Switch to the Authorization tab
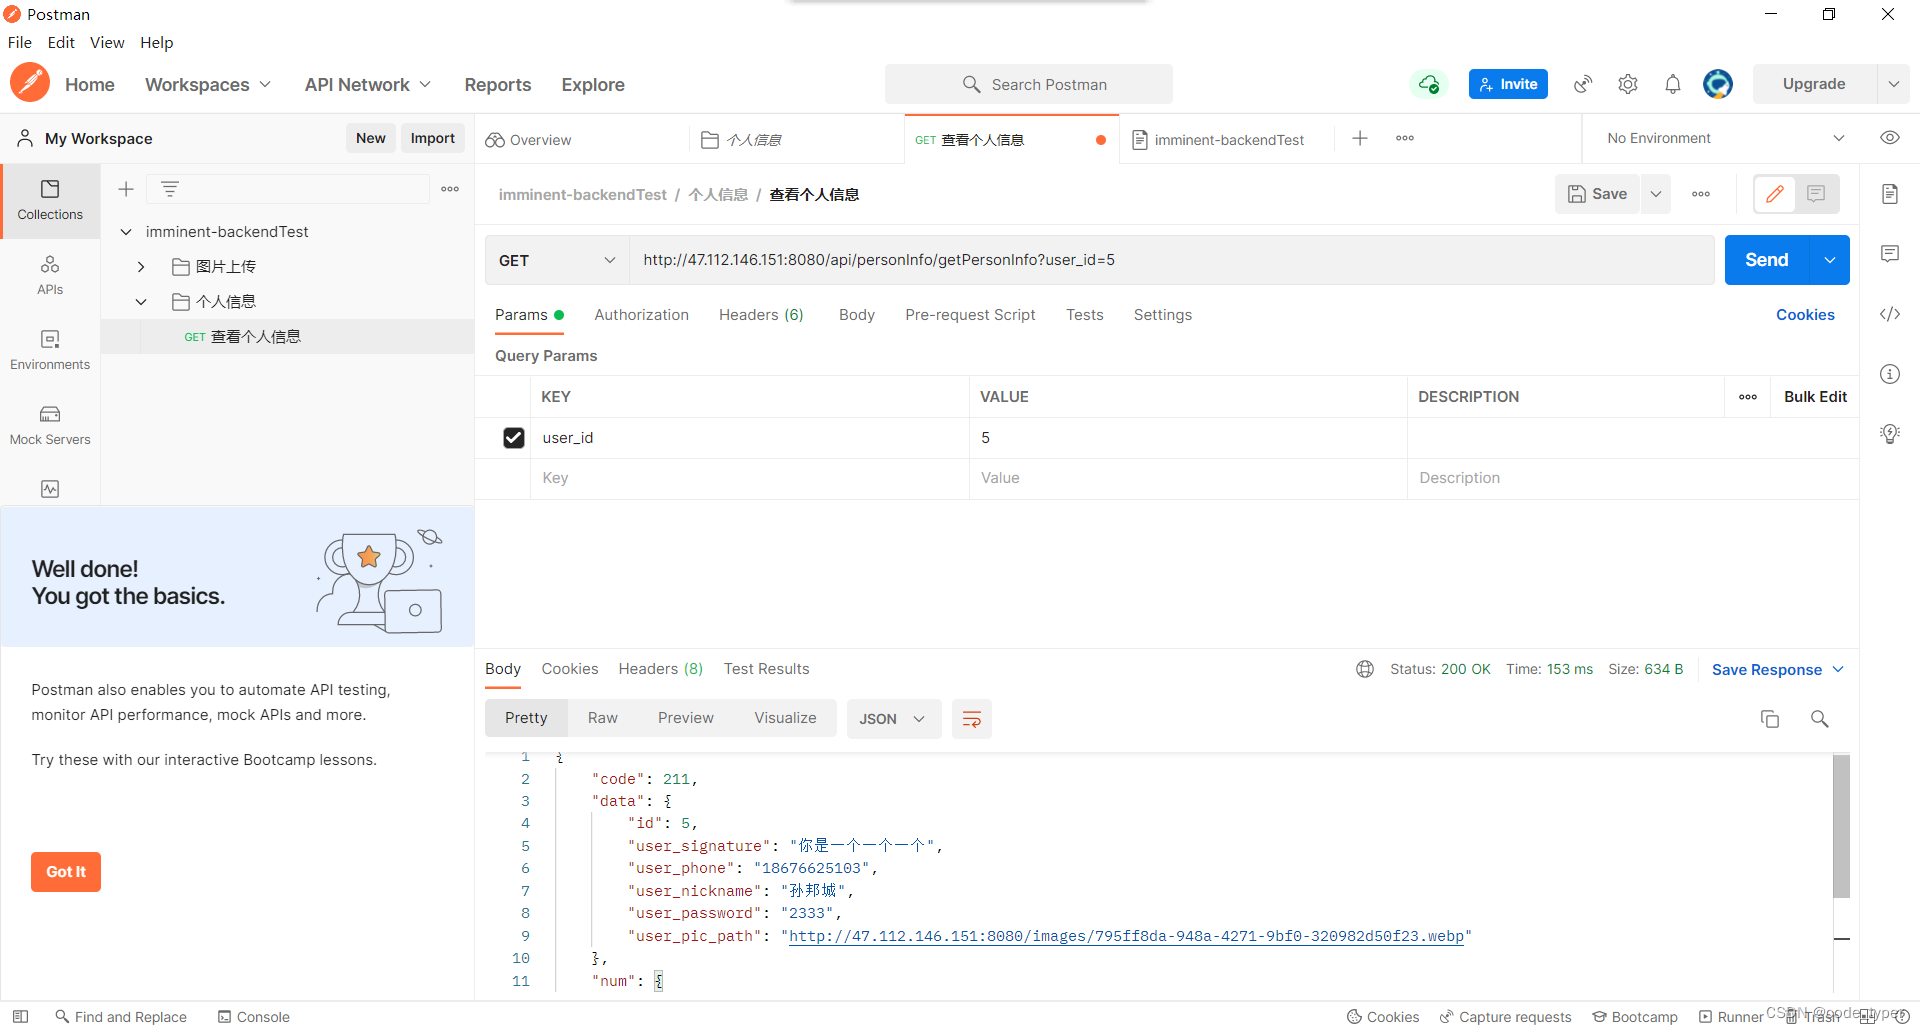The width and height of the screenshot is (1920, 1030). tap(641, 315)
